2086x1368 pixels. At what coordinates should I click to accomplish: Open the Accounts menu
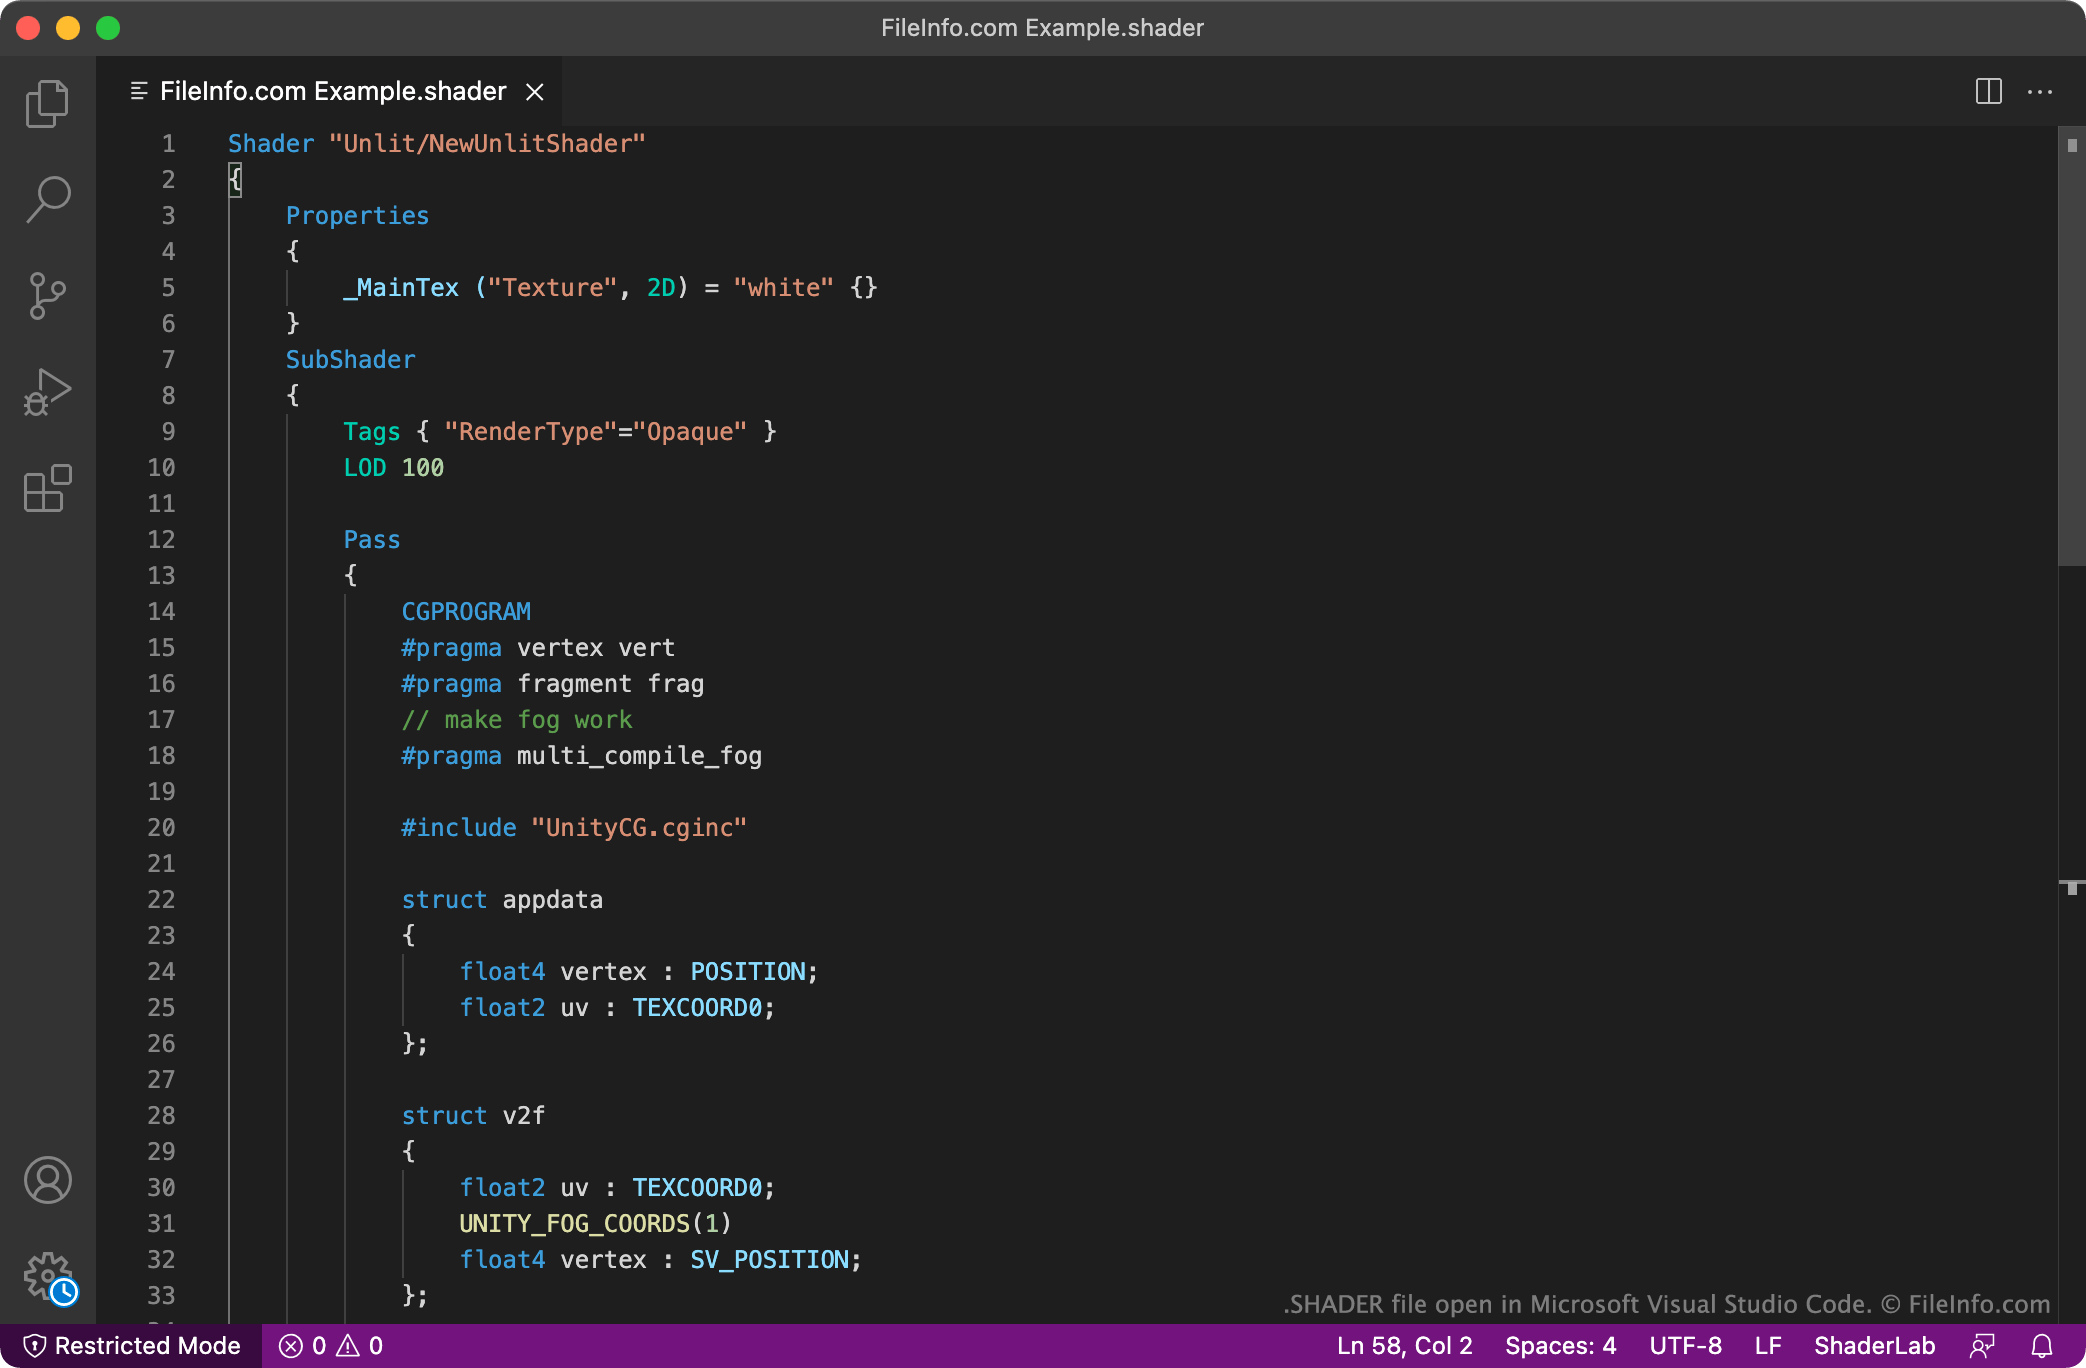(47, 1180)
